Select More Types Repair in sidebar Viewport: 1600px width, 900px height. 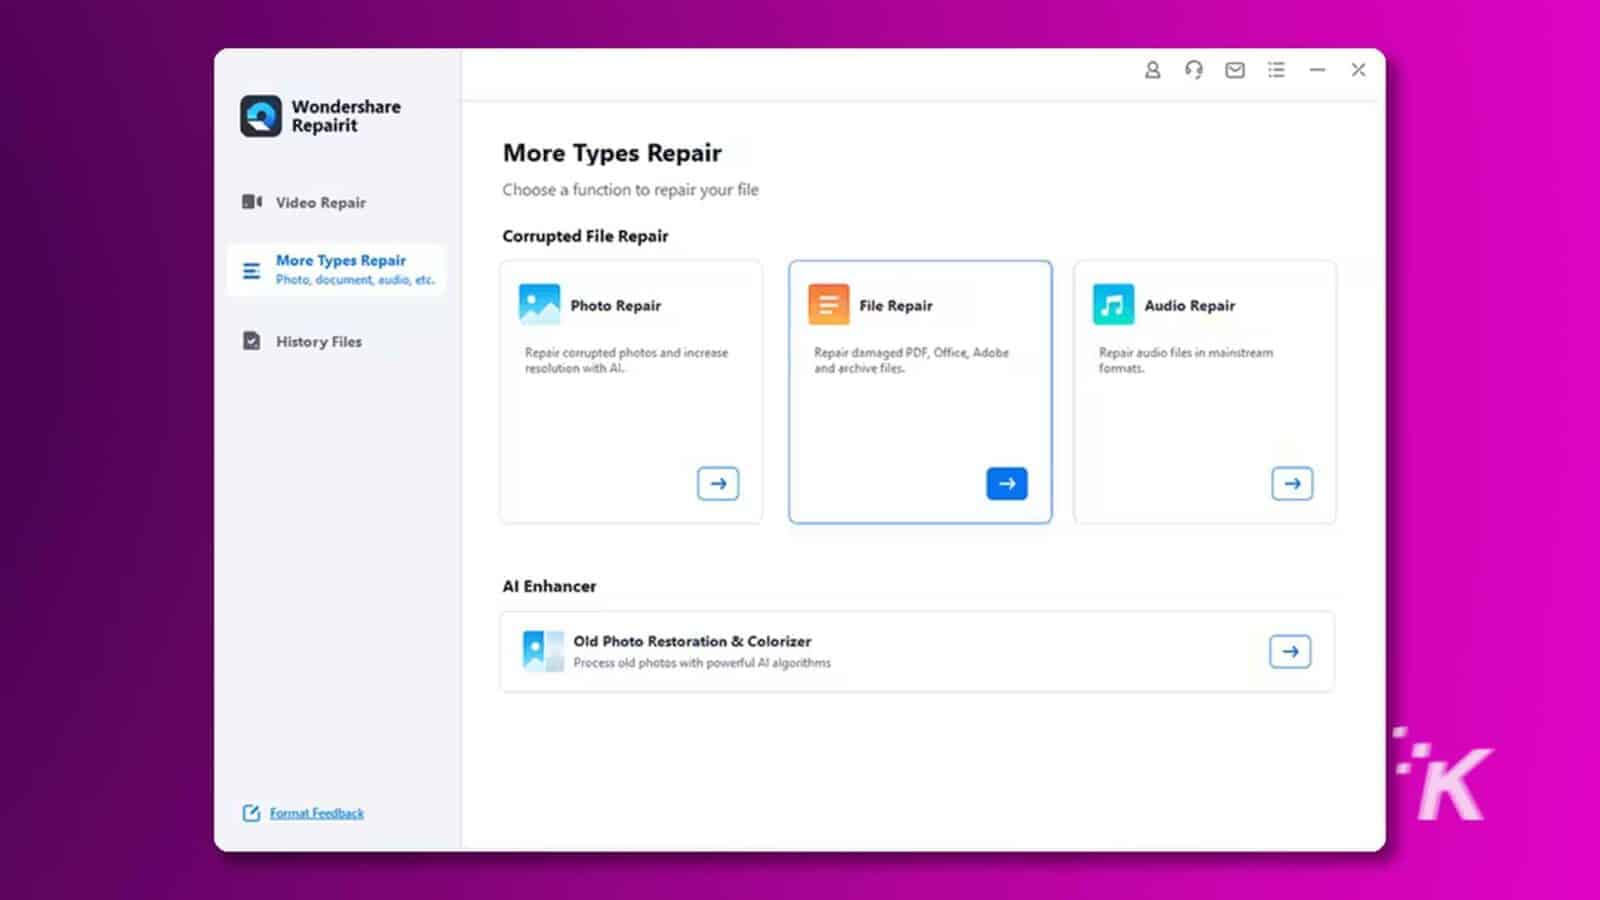[336, 270]
